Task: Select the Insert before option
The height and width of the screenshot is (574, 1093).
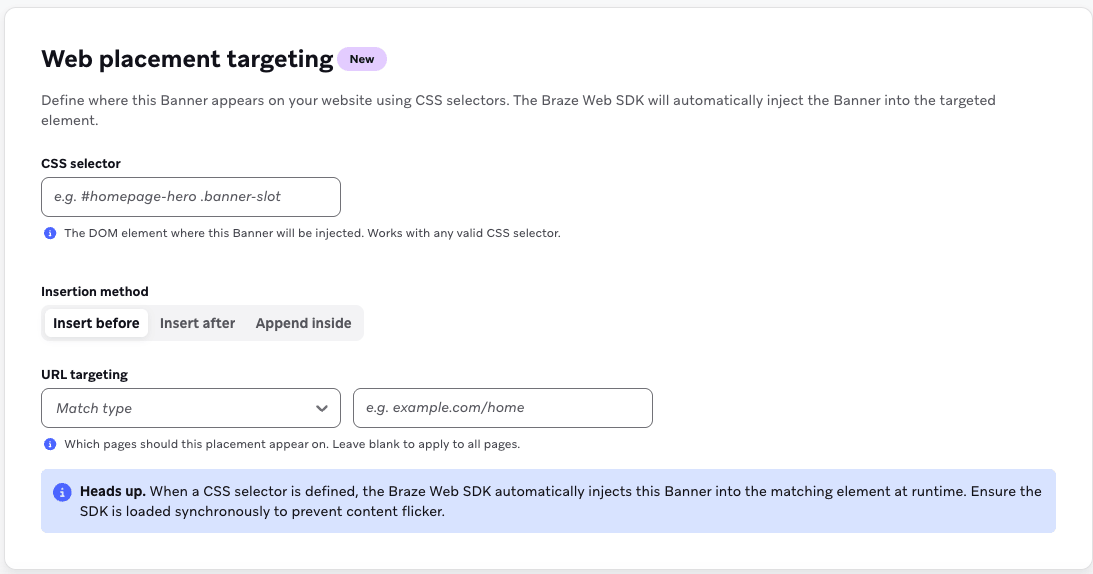Action: (96, 323)
